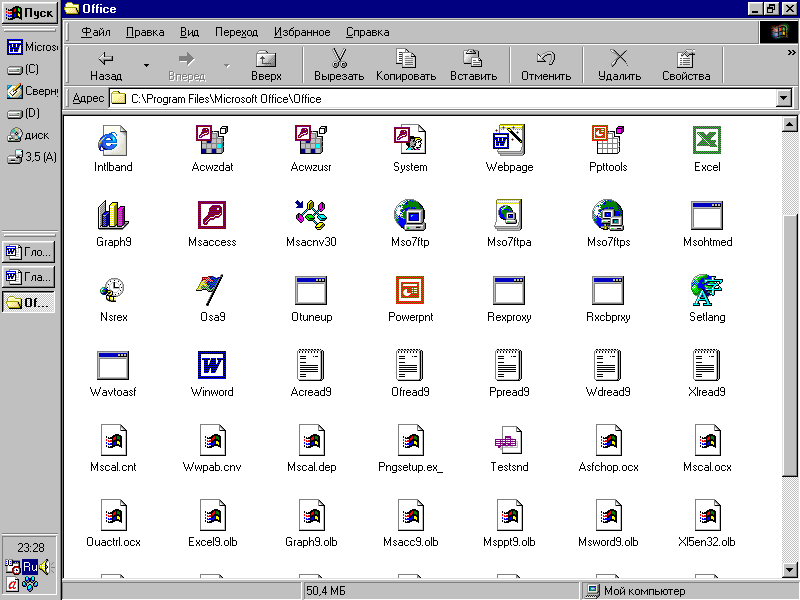Screen dimensions: 800x600
Task: Click the address field path
Action: tap(443, 98)
